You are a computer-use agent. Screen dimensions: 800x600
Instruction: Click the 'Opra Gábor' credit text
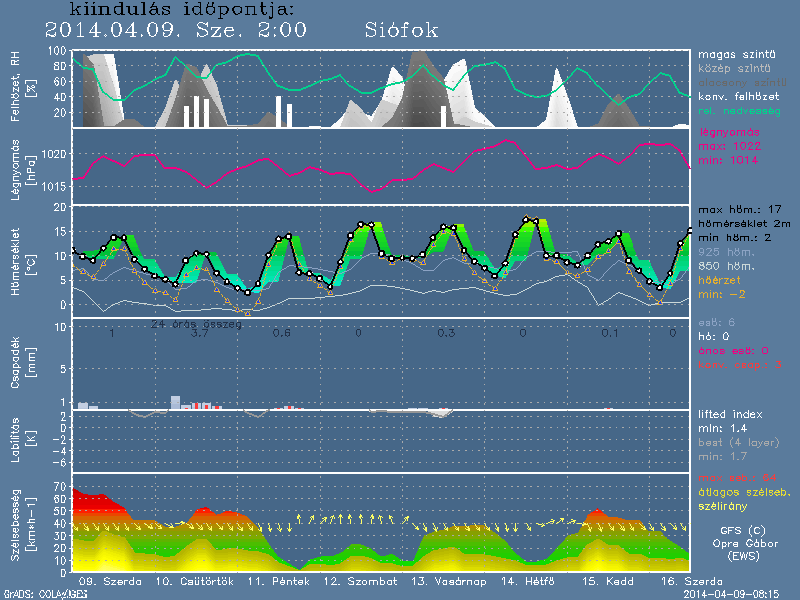click(x=744, y=544)
